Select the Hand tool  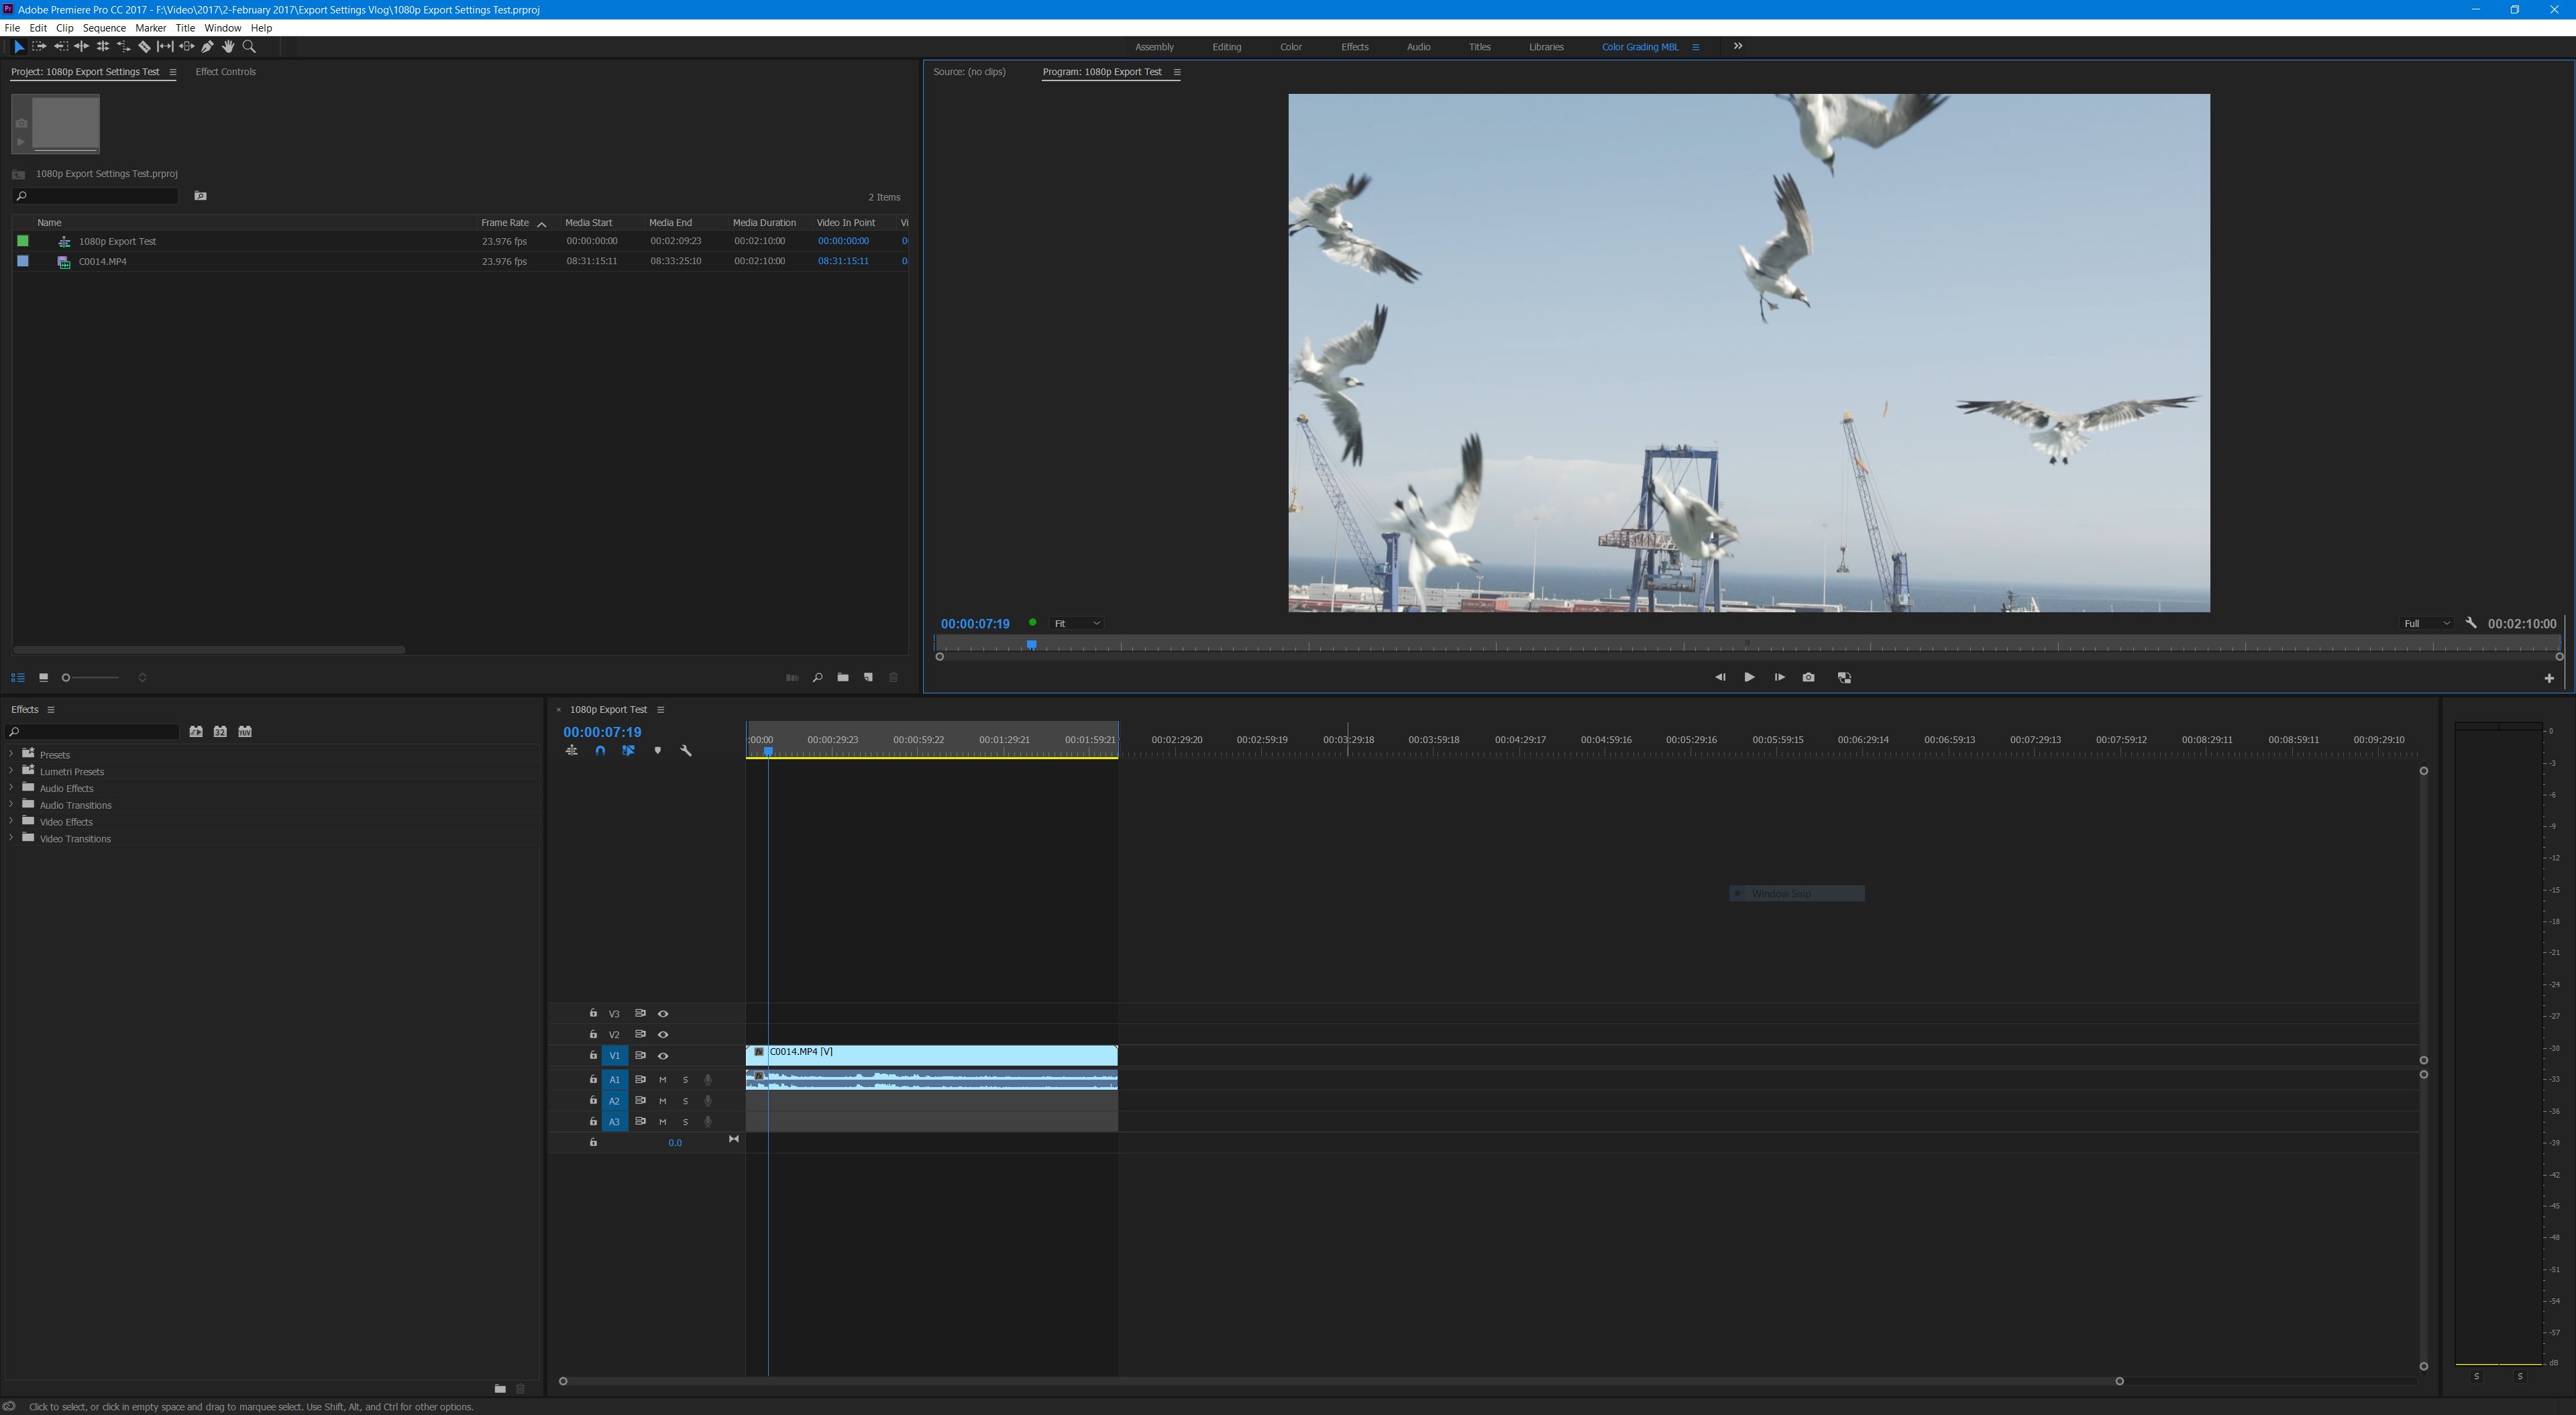tap(228, 47)
